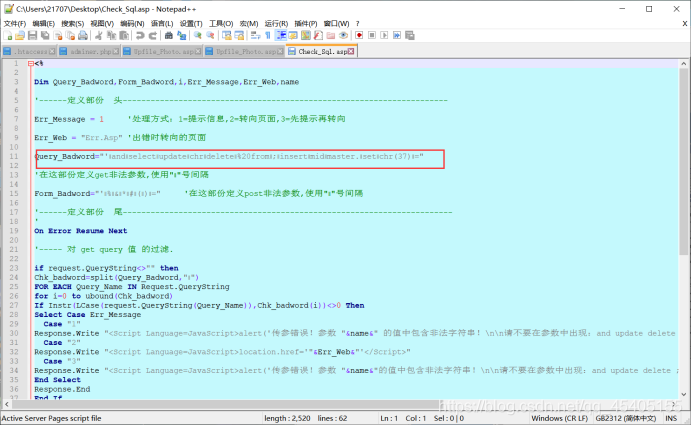Toggle file monitoring eye icon

[x=343, y=35]
